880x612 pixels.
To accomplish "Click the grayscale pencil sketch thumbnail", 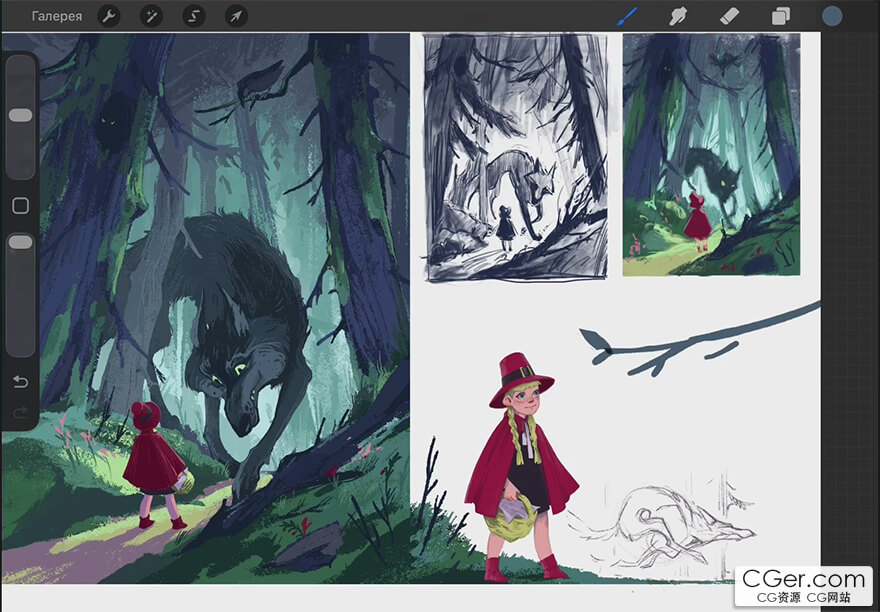I will point(516,157).
